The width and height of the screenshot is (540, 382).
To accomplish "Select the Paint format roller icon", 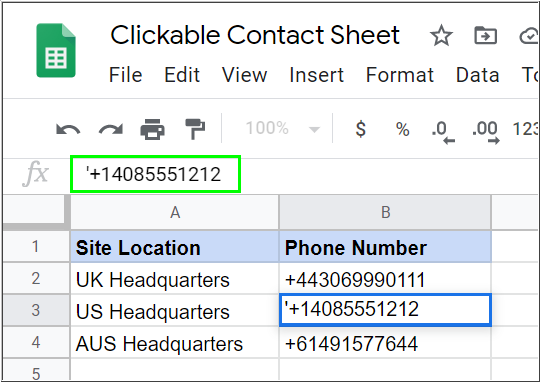I will (195, 129).
